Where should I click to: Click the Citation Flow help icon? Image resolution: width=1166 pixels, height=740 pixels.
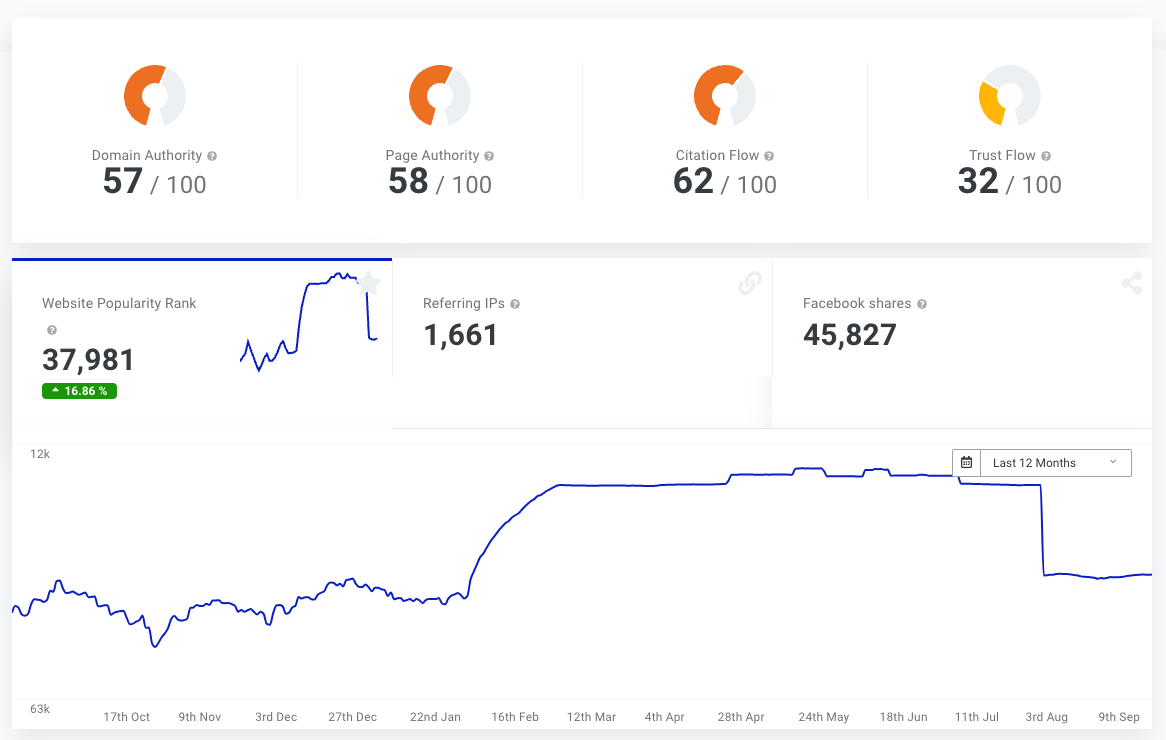point(769,156)
